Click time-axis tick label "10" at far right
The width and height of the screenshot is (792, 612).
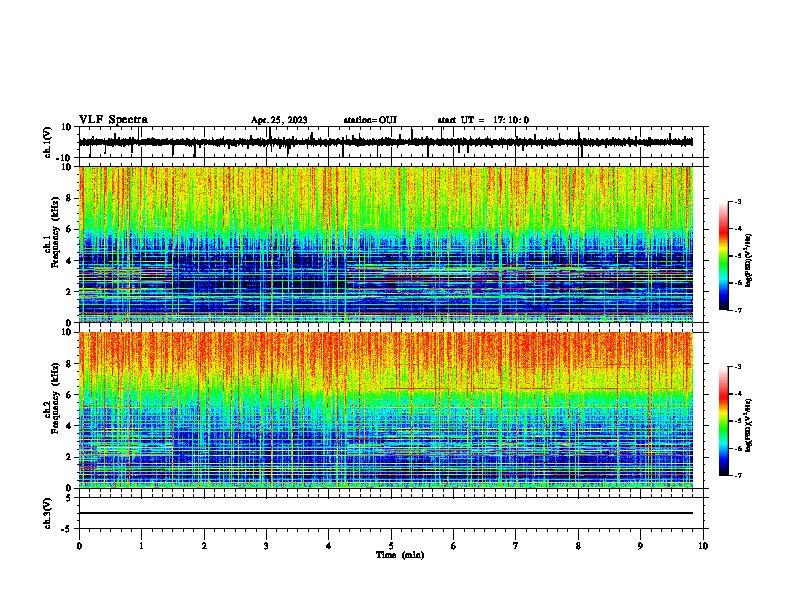tap(703, 546)
